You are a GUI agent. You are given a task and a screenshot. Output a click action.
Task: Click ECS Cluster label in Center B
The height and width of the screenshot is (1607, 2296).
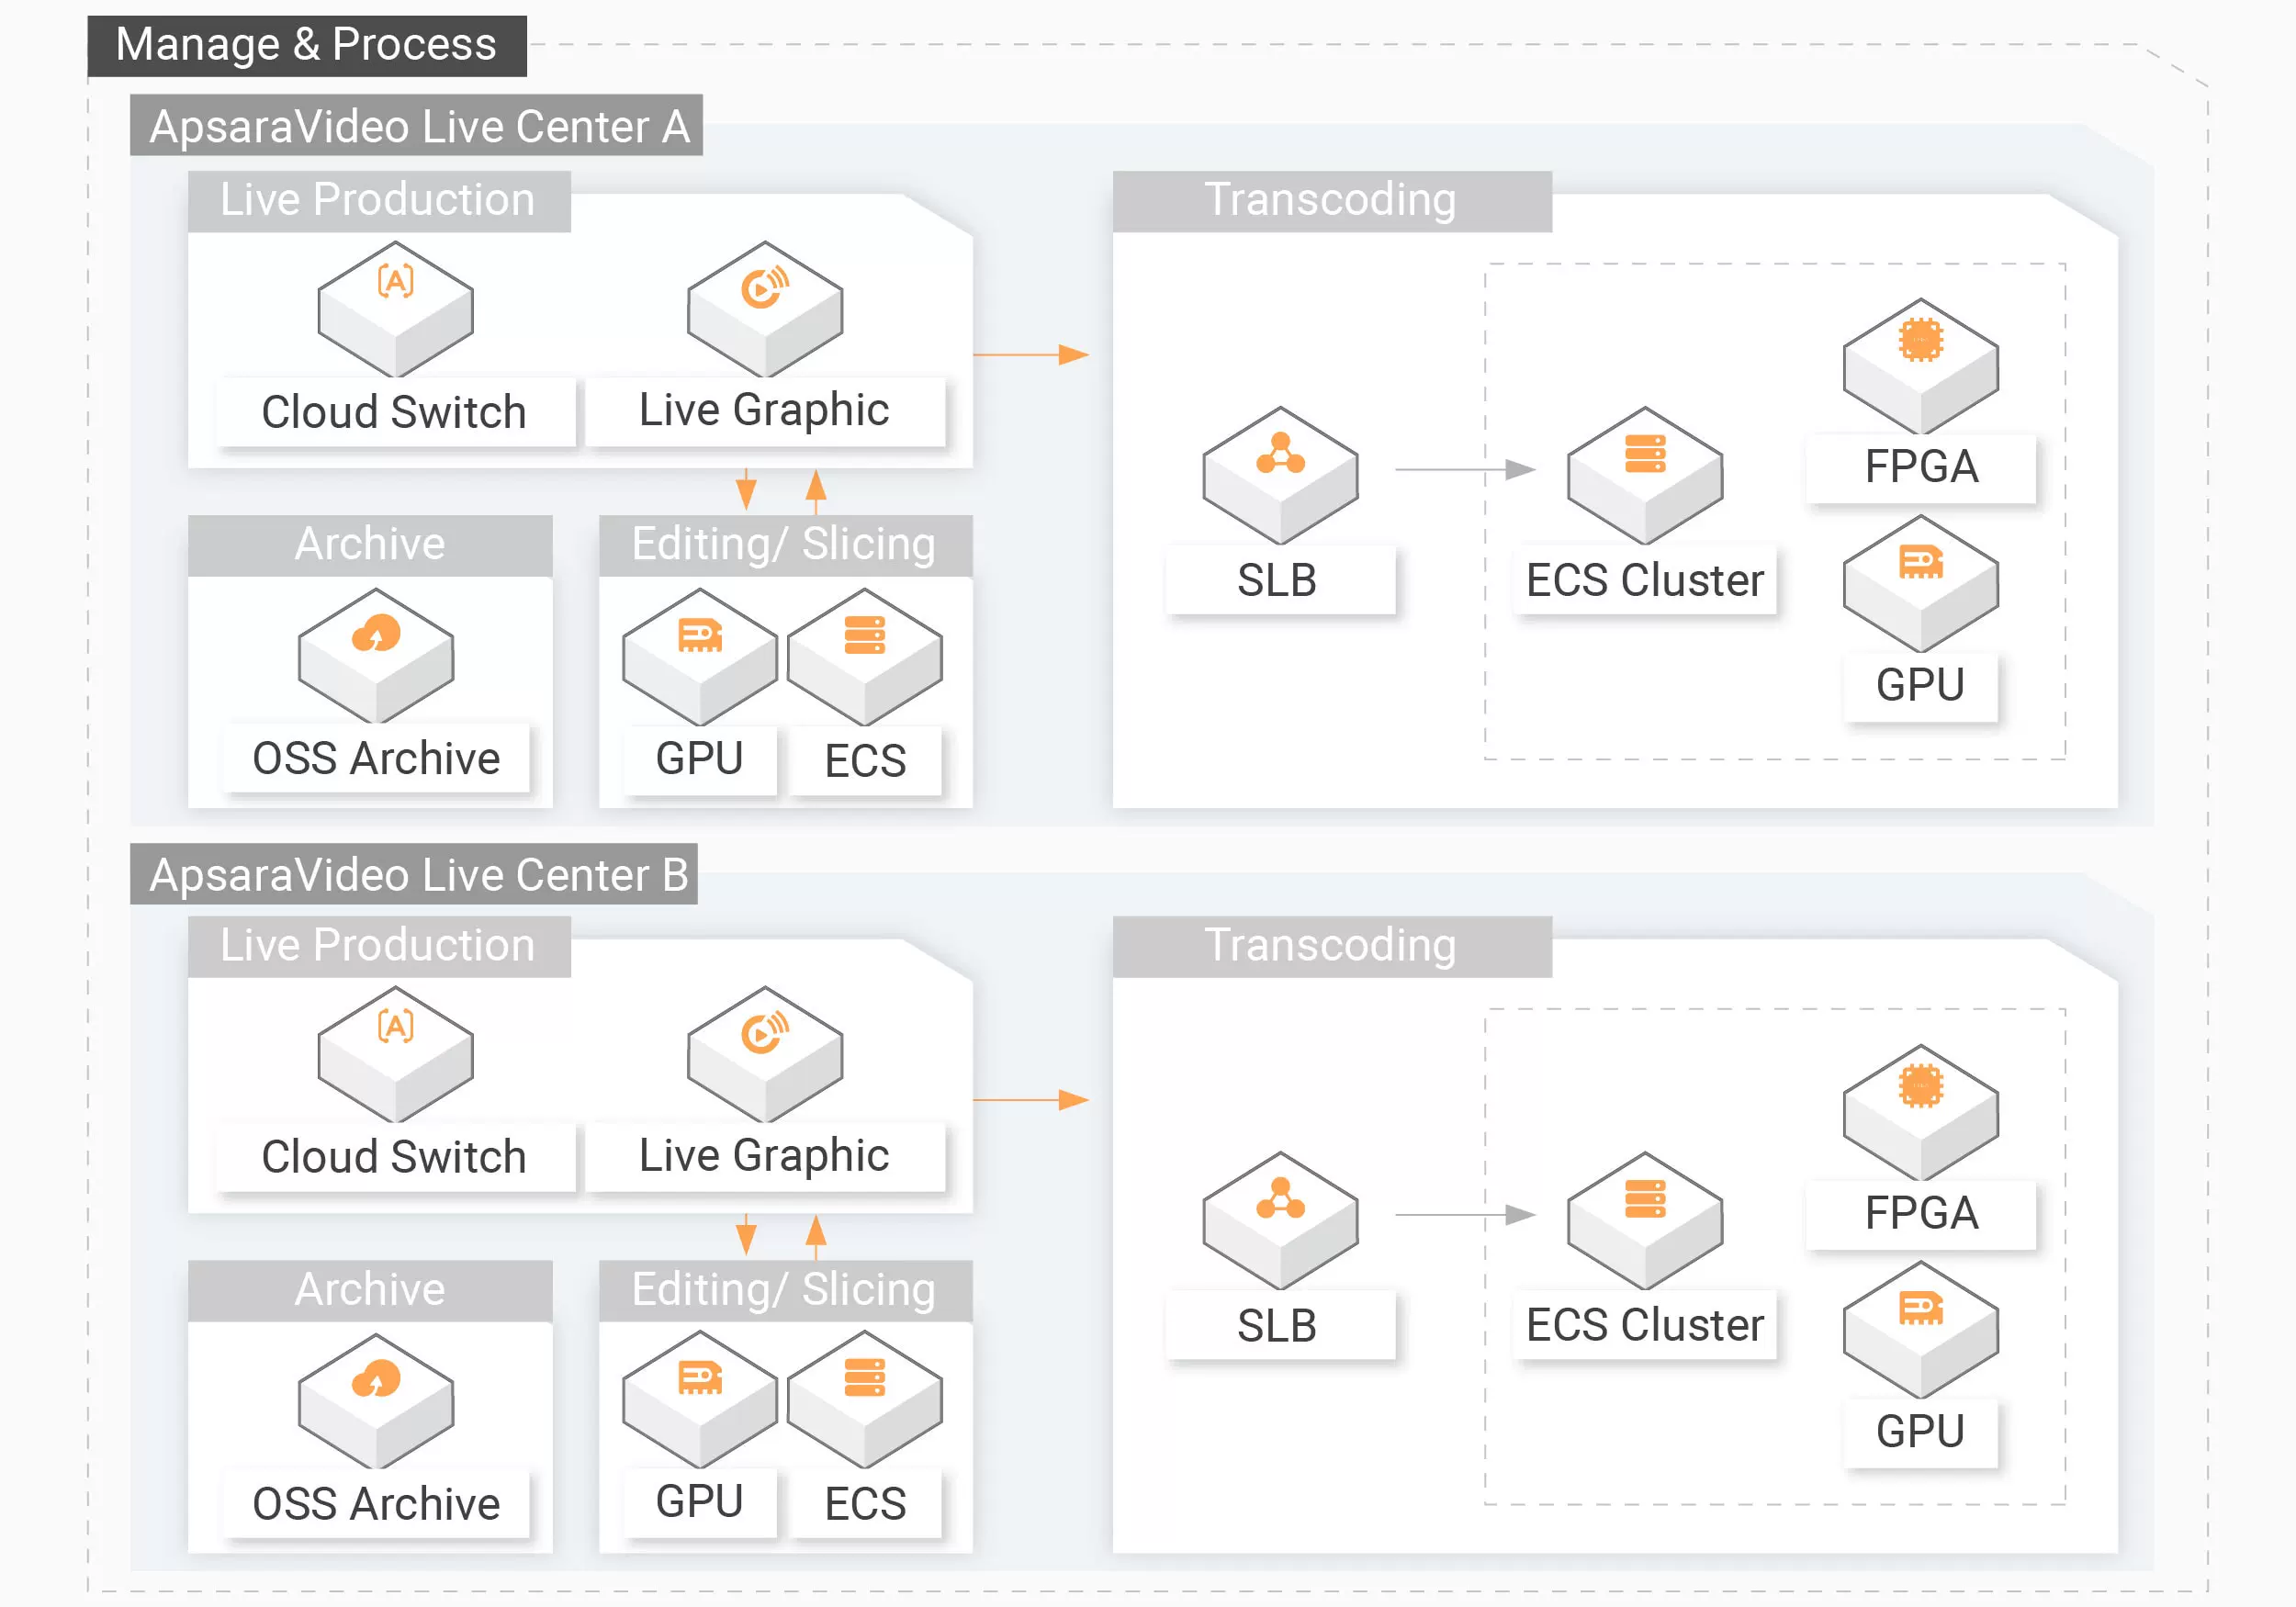coord(1645,1325)
